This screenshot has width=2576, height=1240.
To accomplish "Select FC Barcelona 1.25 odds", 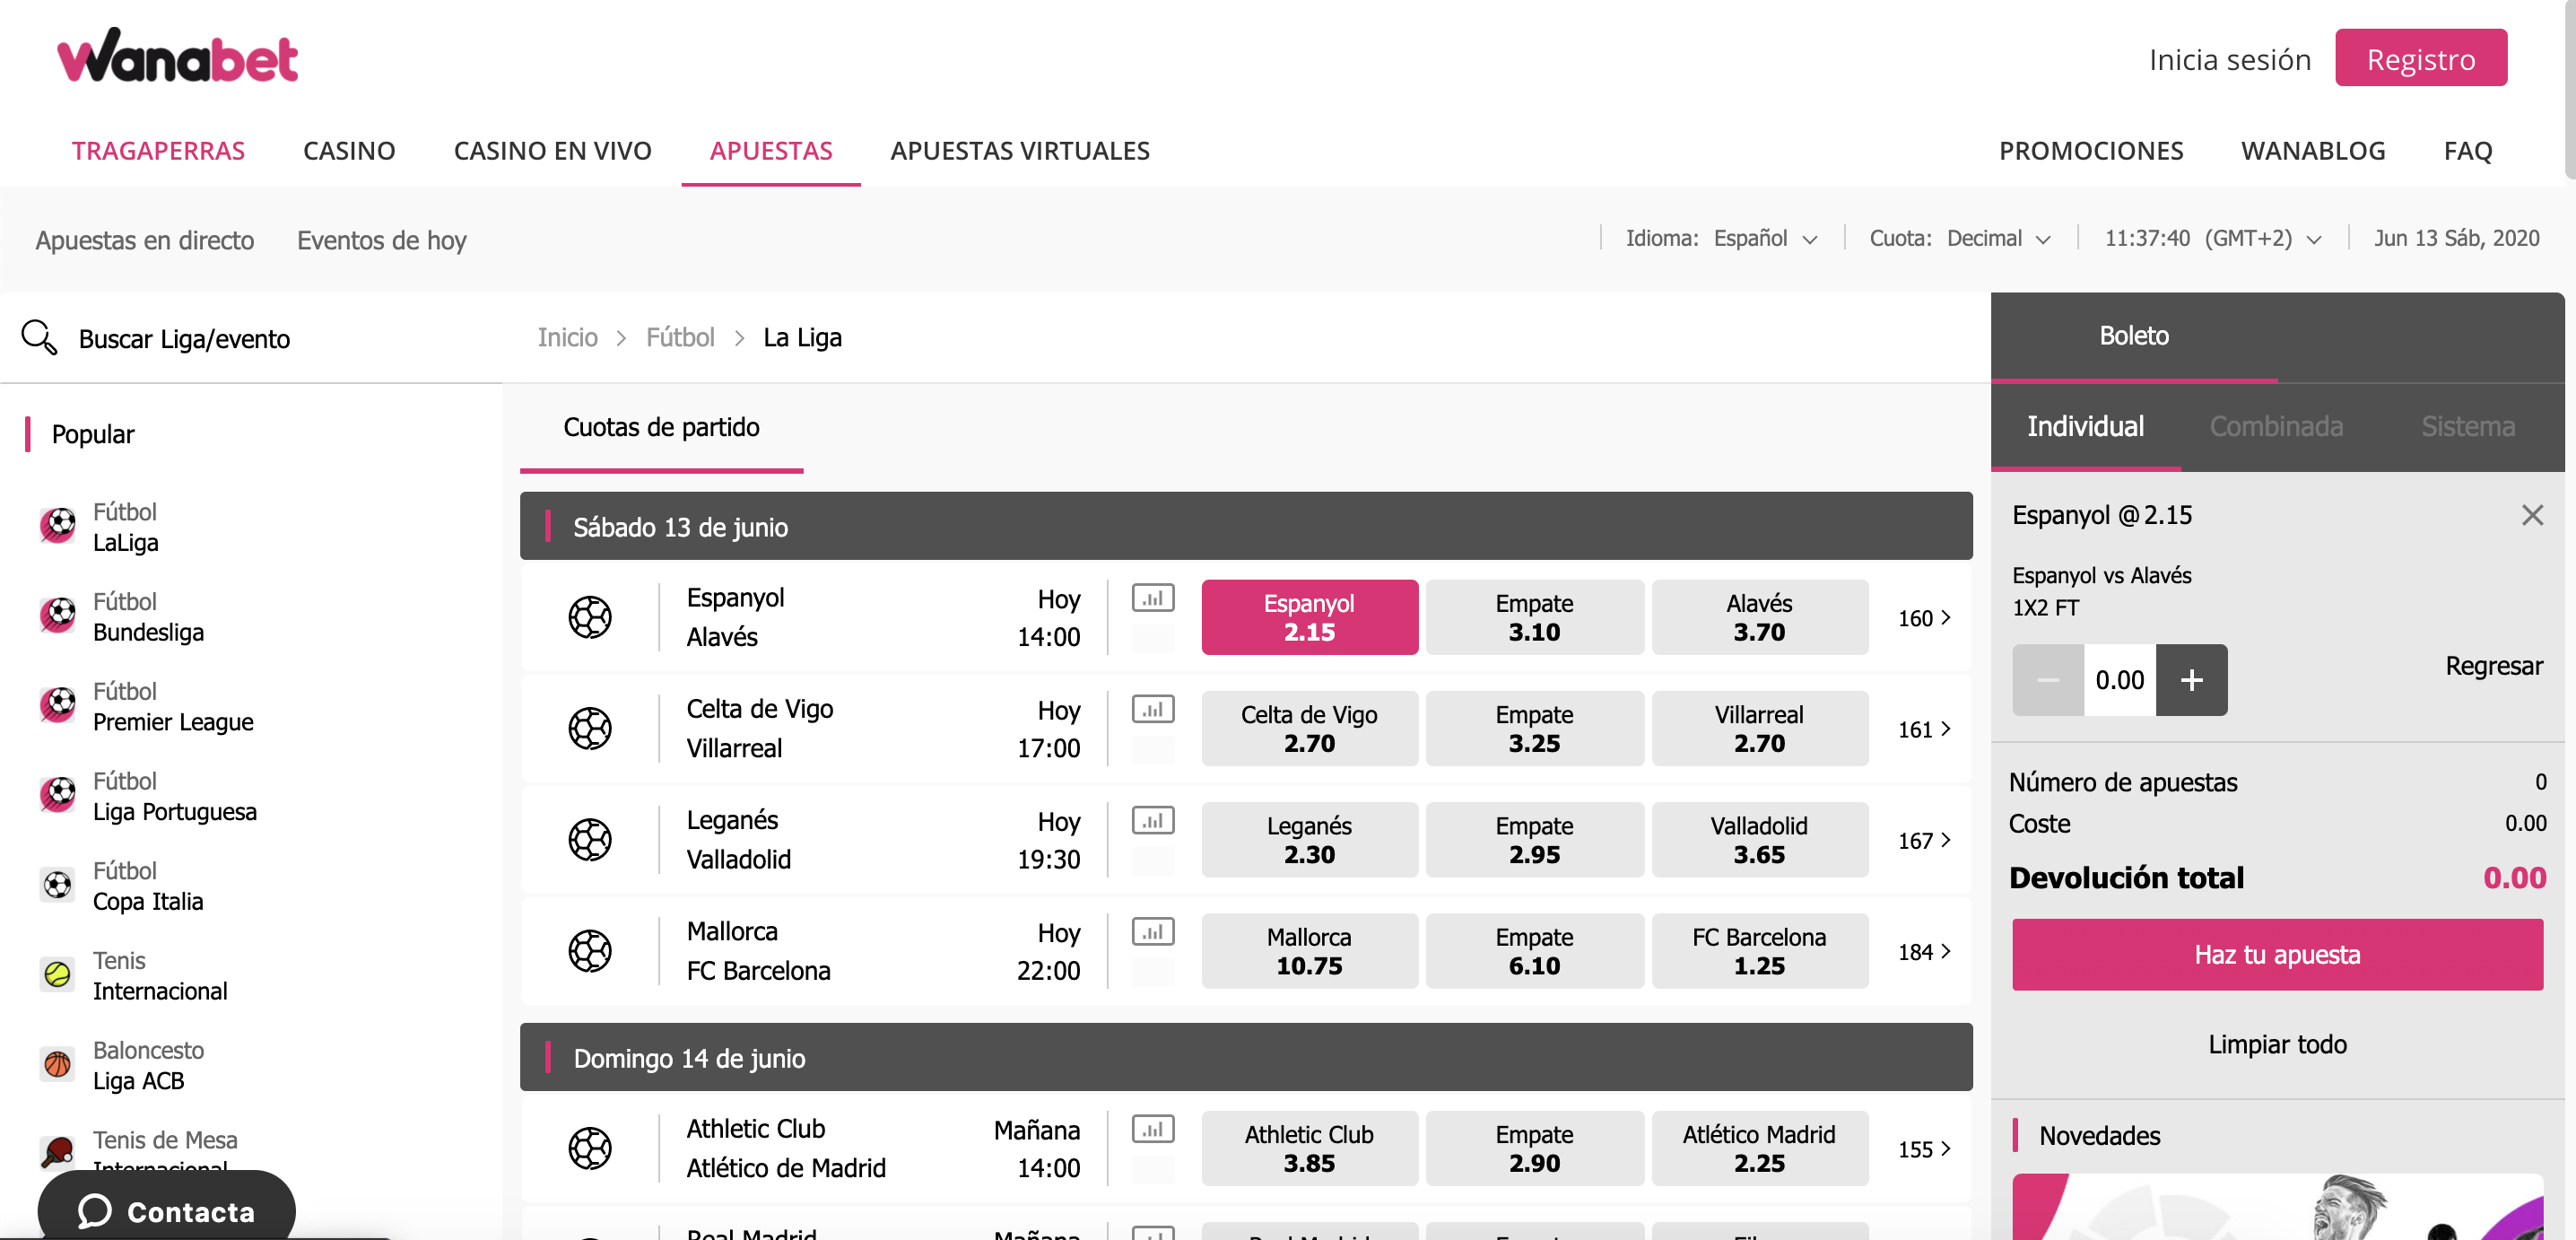I will [1759, 950].
